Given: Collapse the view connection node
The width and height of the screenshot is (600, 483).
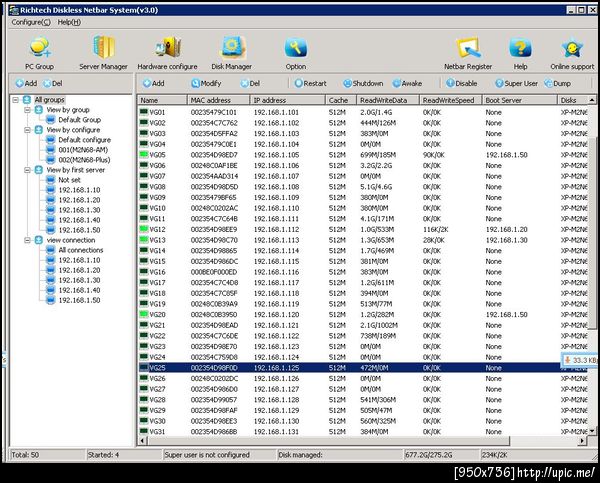Looking at the screenshot, I should click(27, 240).
